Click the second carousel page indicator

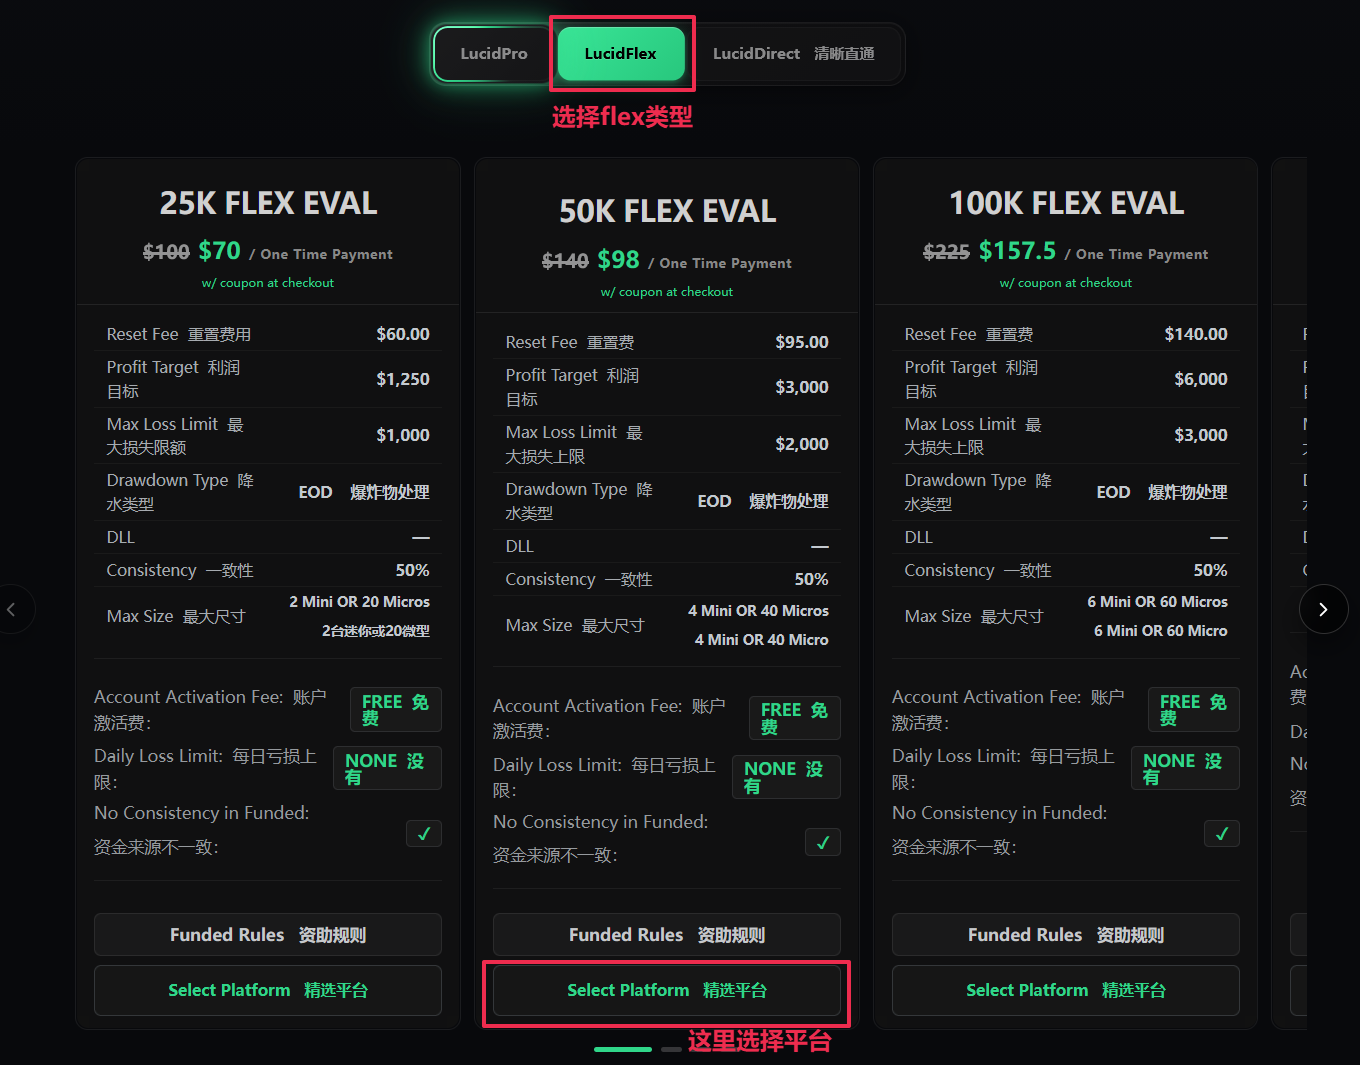672,1049
